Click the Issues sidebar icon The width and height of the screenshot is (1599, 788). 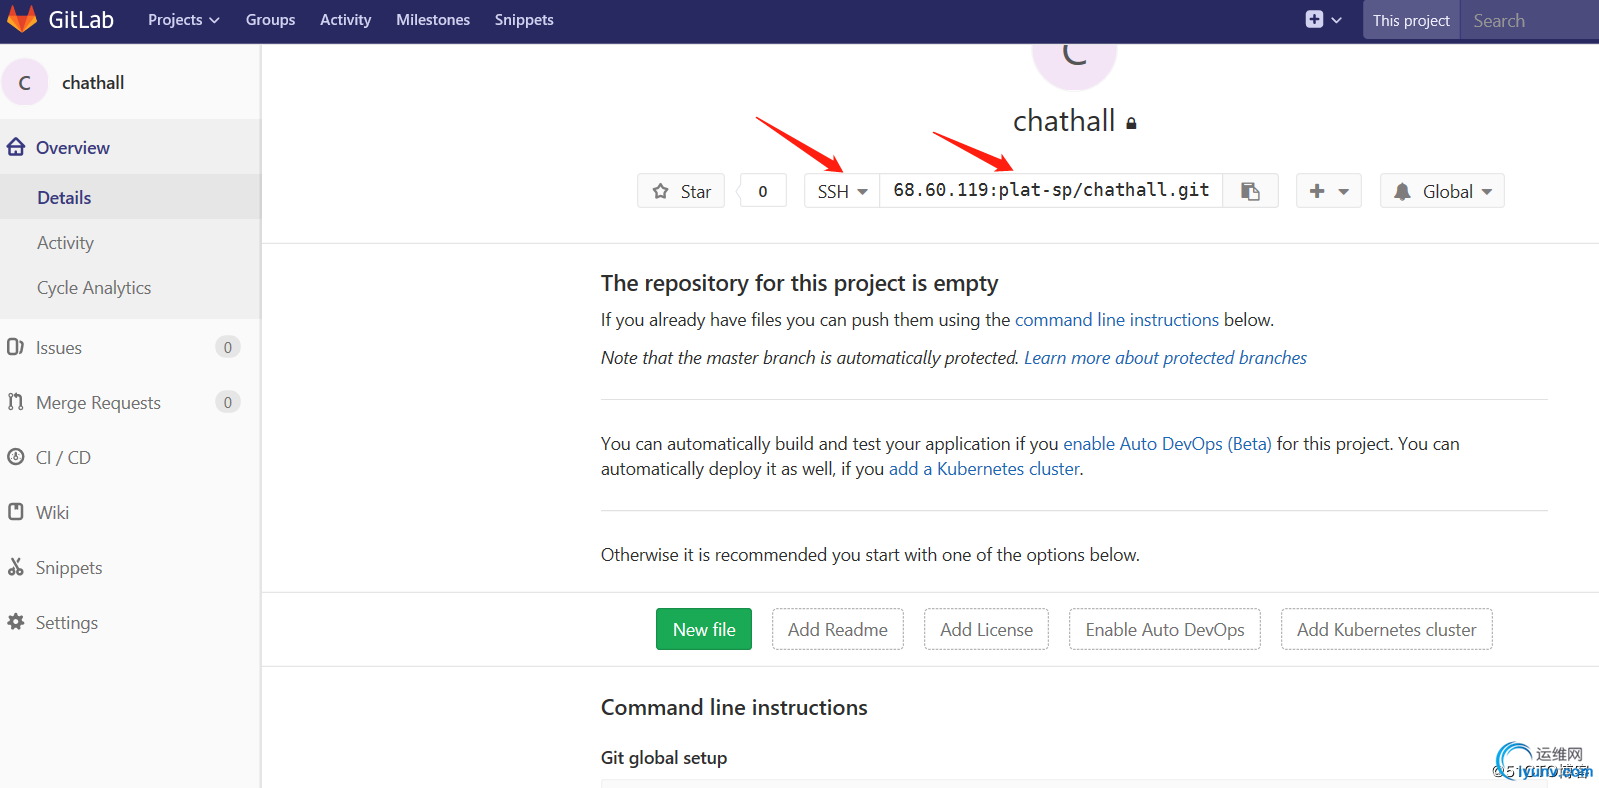(x=15, y=347)
